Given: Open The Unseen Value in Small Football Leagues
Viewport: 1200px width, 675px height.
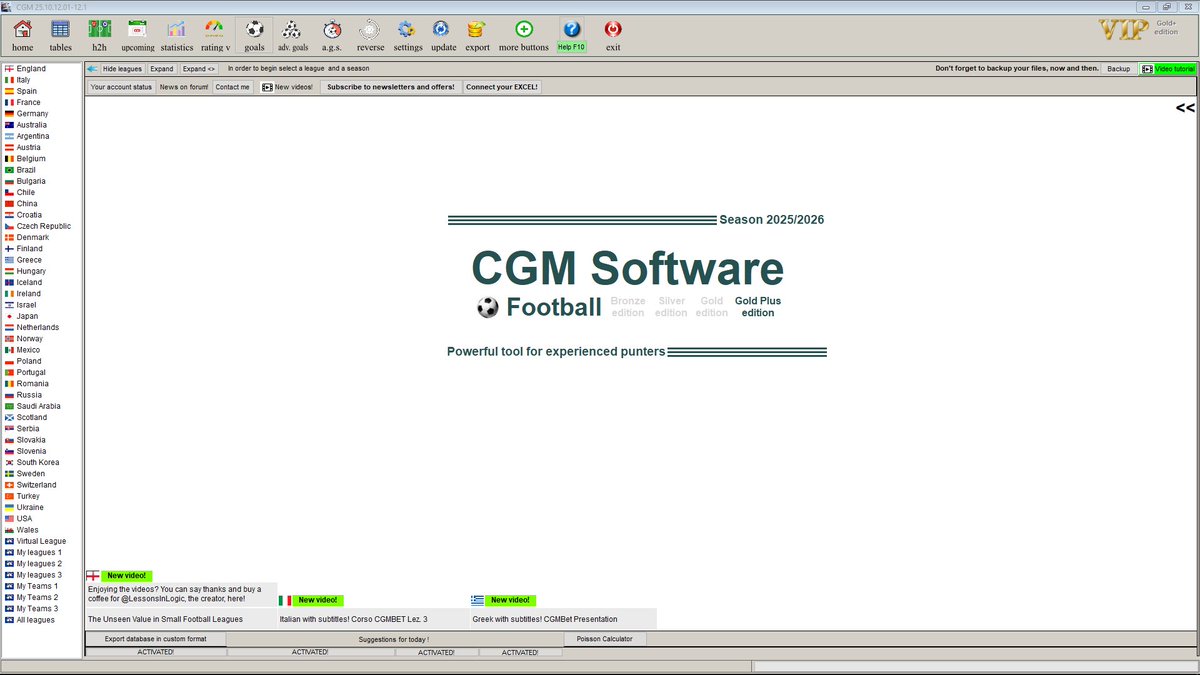Looking at the screenshot, I should 181,619.
